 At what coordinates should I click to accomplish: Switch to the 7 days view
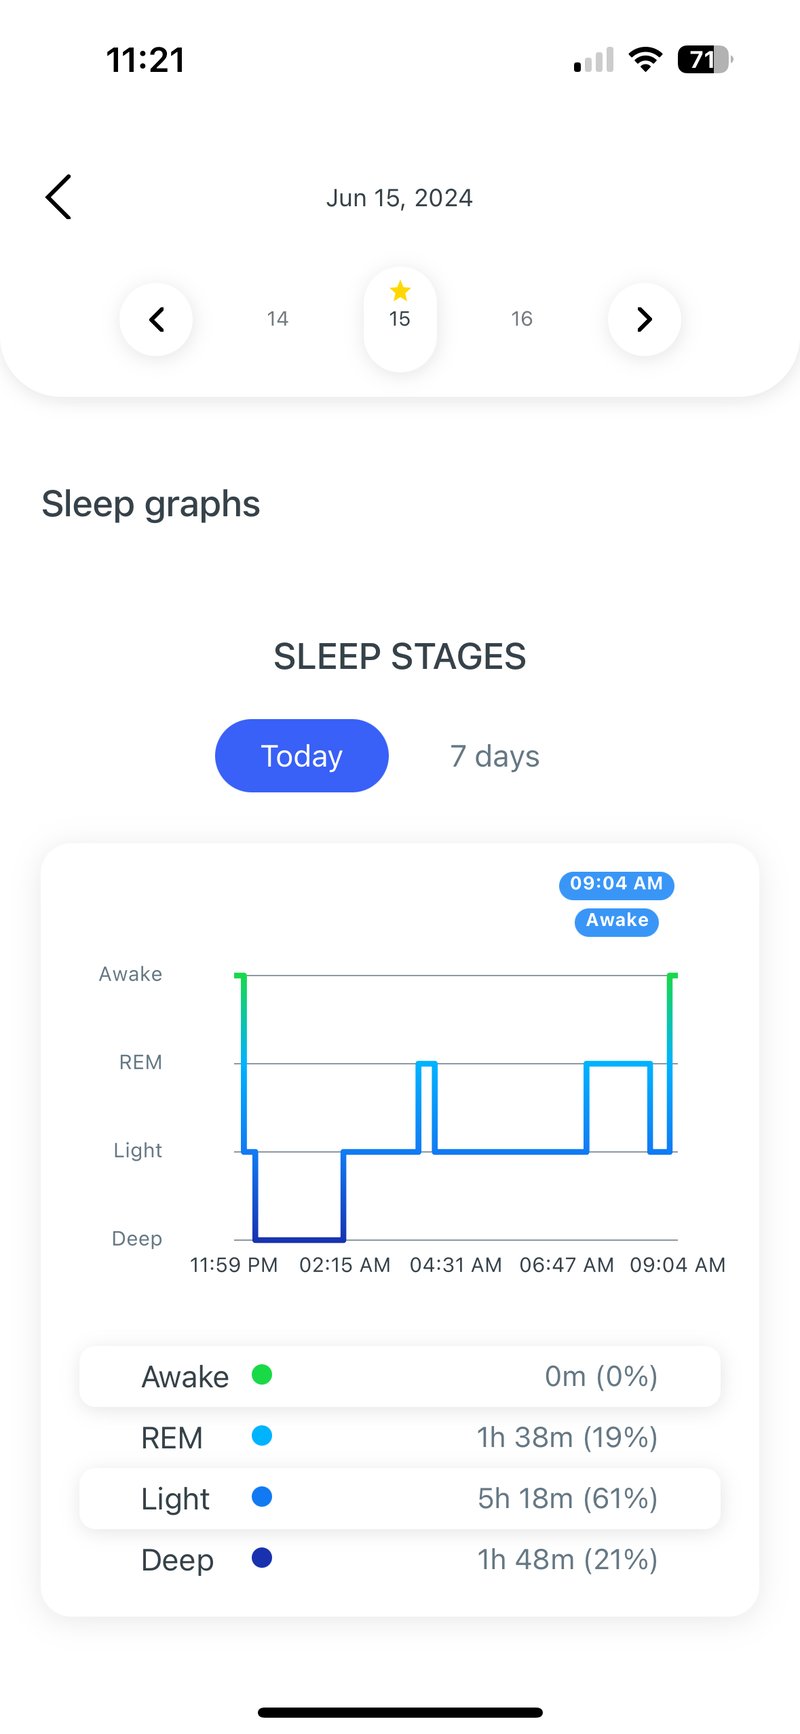point(493,756)
